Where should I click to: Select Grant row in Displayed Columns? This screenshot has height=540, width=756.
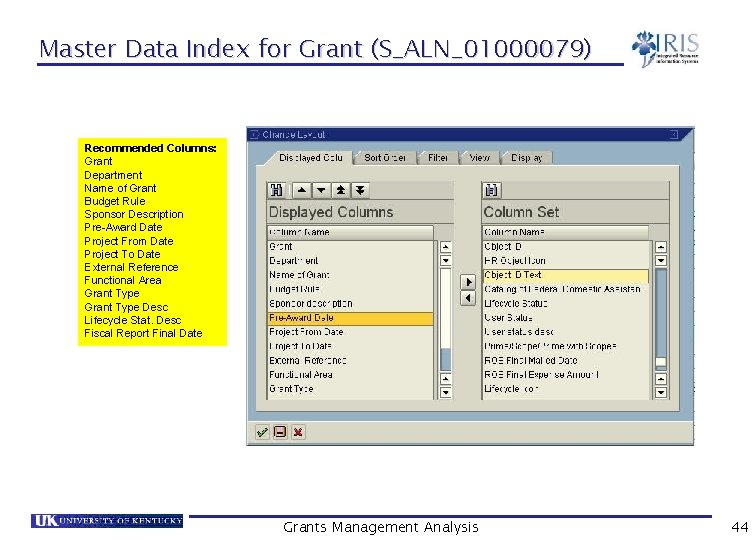coord(351,246)
